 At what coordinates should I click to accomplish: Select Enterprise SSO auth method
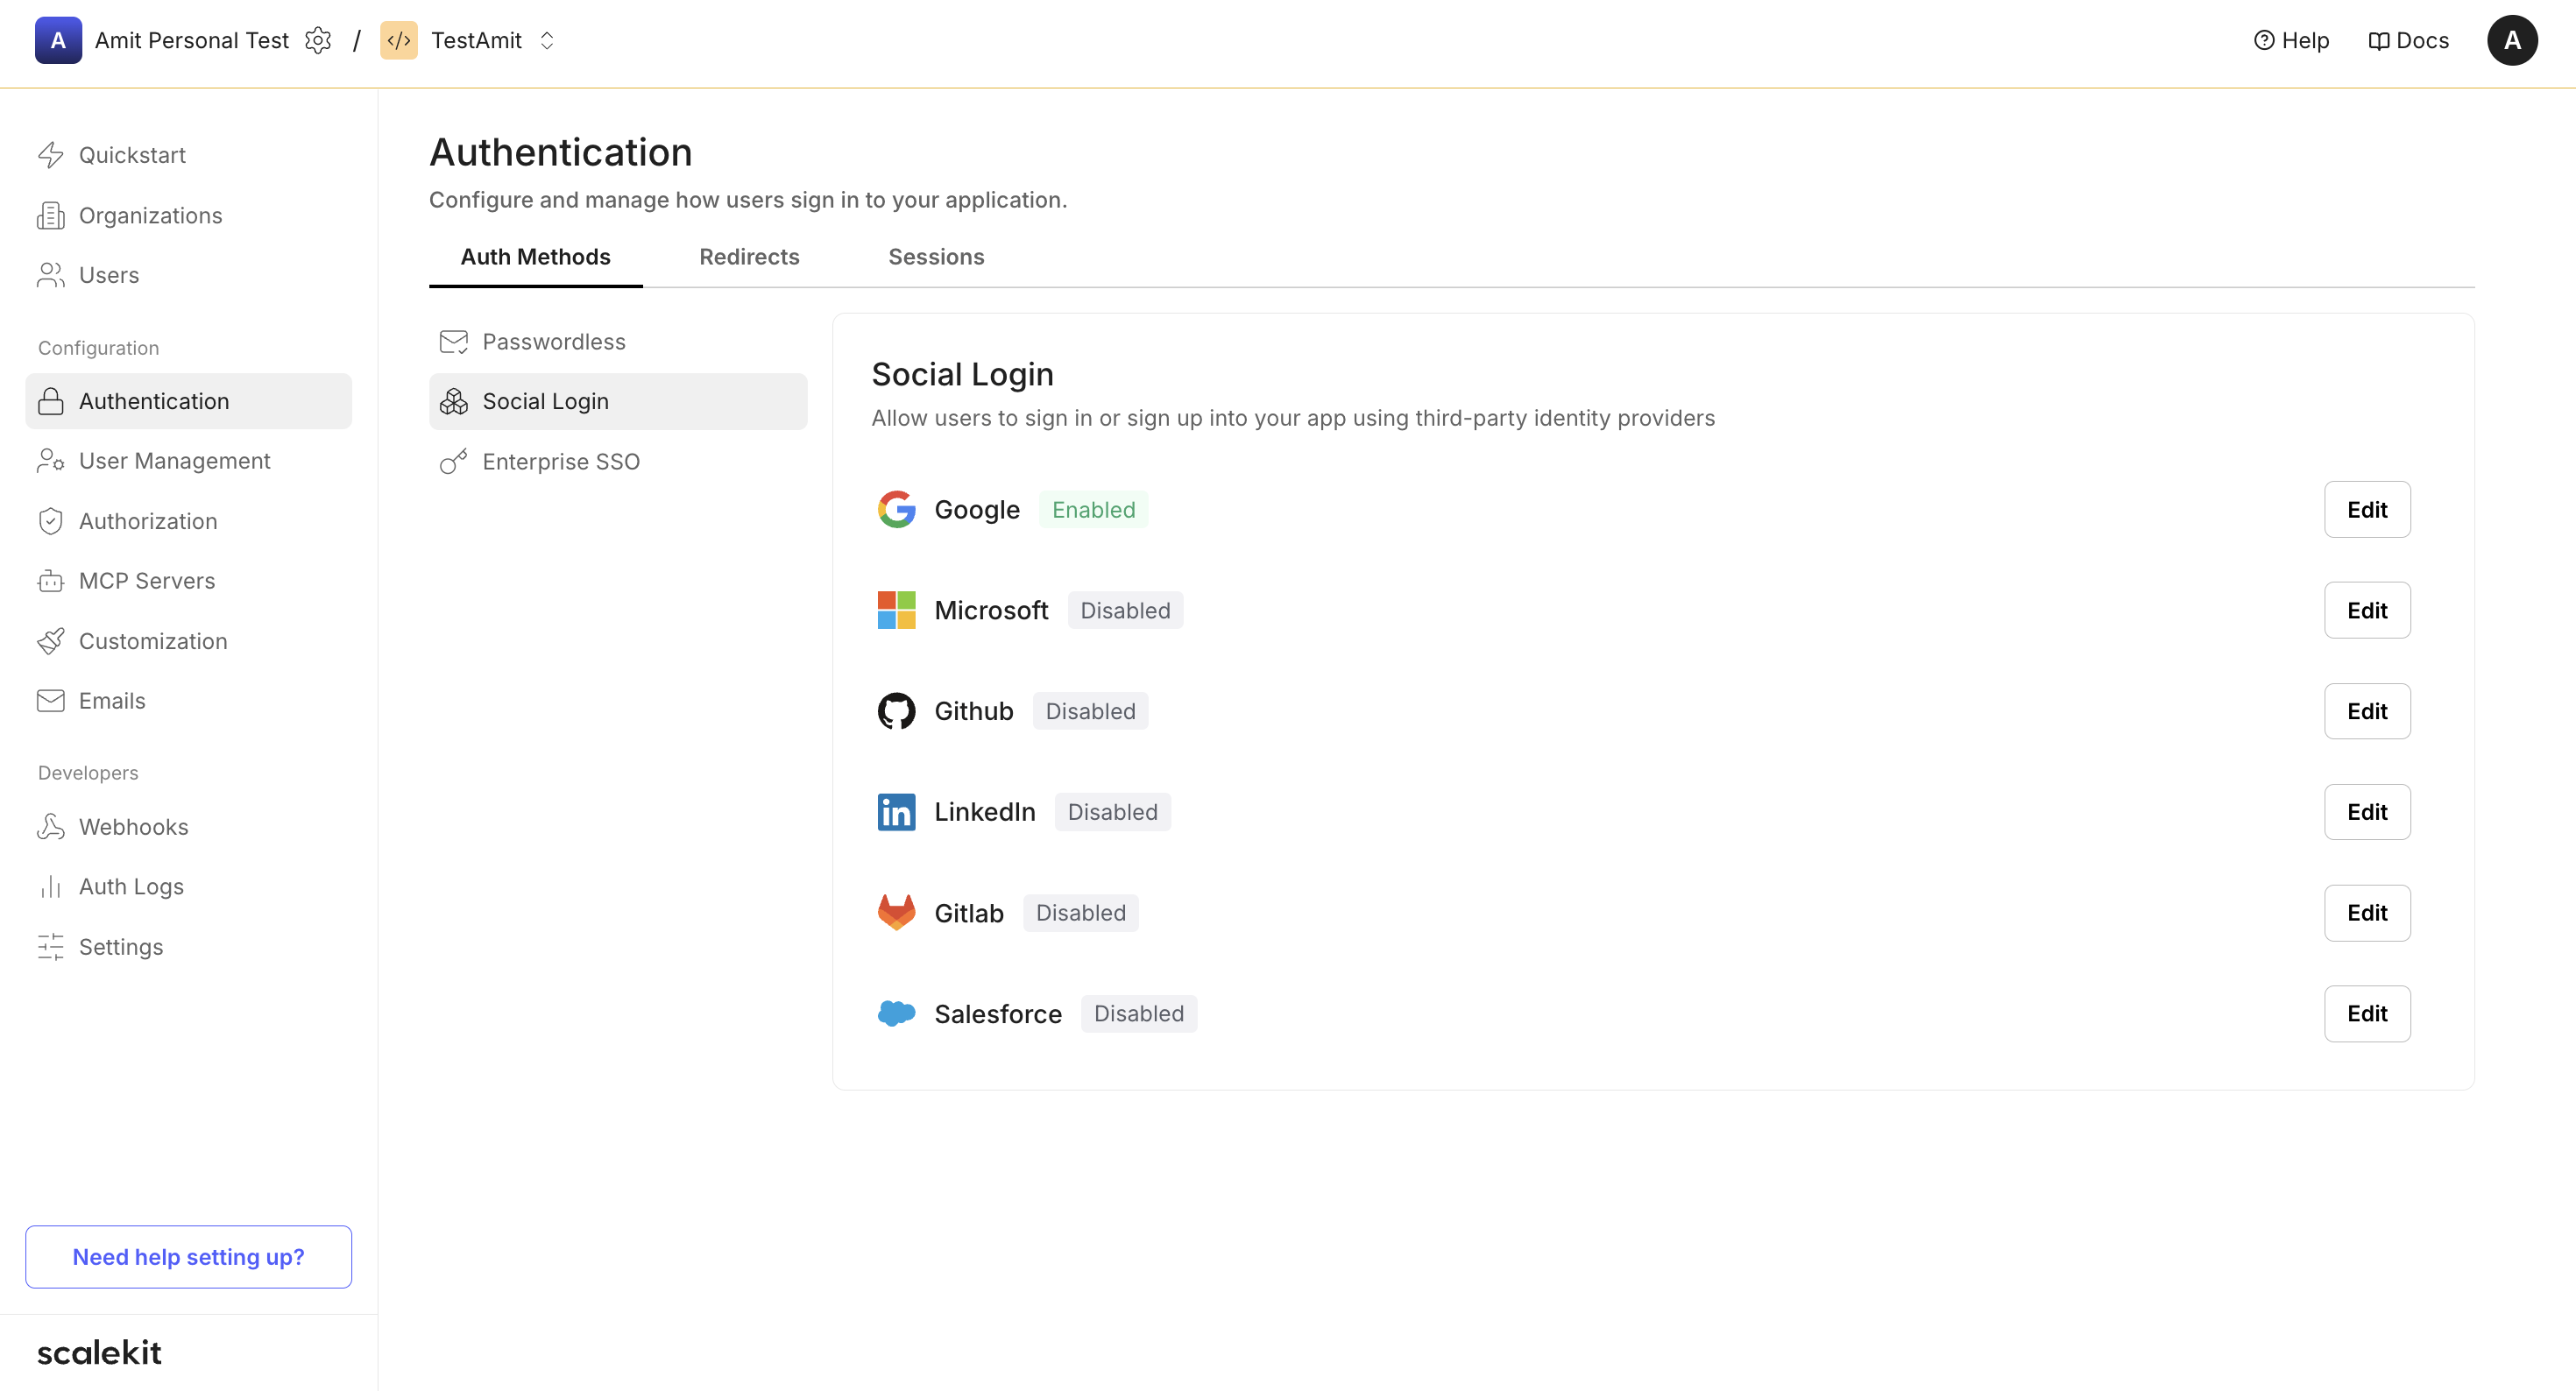click(x=618, y=462)
